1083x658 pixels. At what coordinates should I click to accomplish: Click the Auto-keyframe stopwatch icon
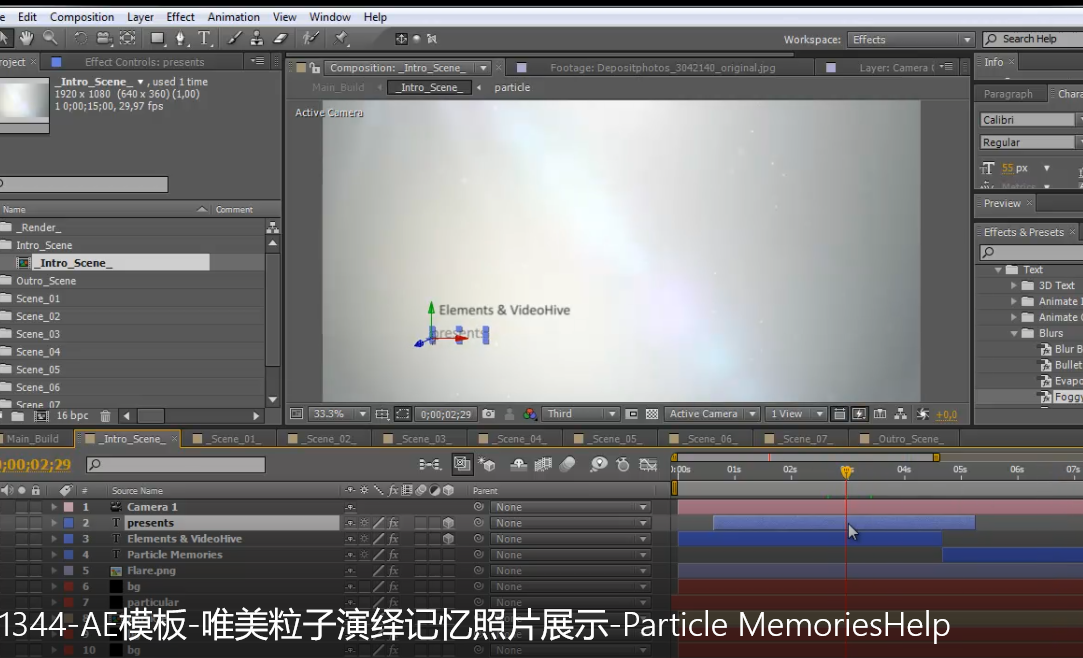click(622, 465)
